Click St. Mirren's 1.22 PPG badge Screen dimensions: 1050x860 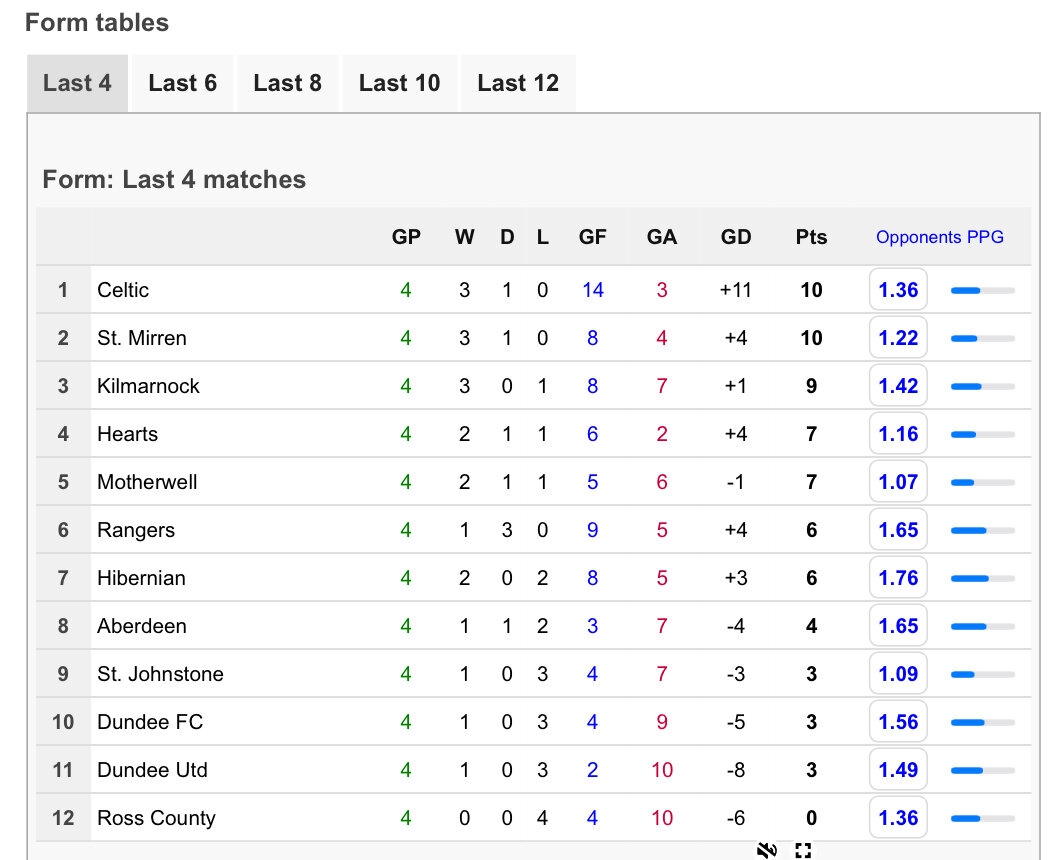tap(898, 338)
